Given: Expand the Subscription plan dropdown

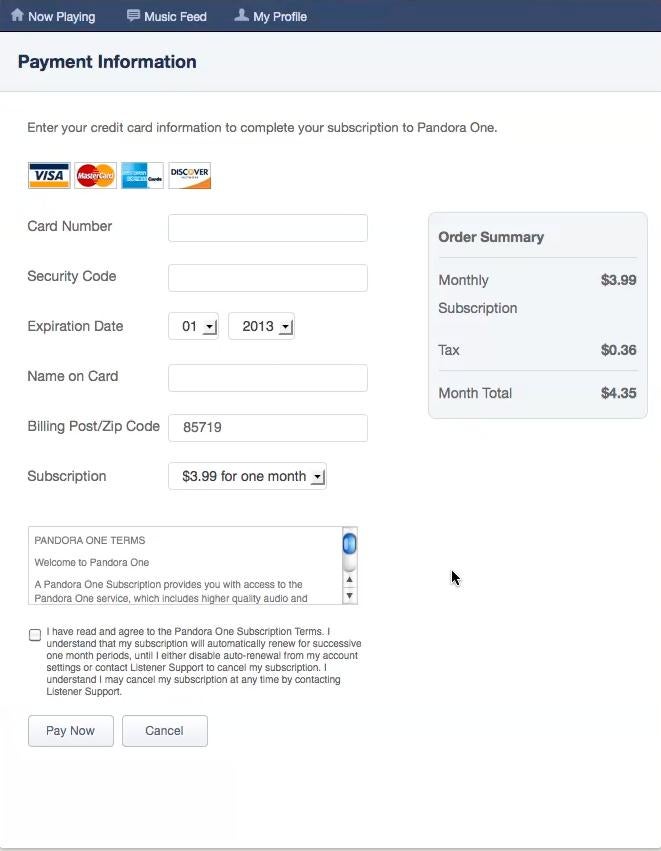Looking at the screenshot, I should tap(247, 477).
